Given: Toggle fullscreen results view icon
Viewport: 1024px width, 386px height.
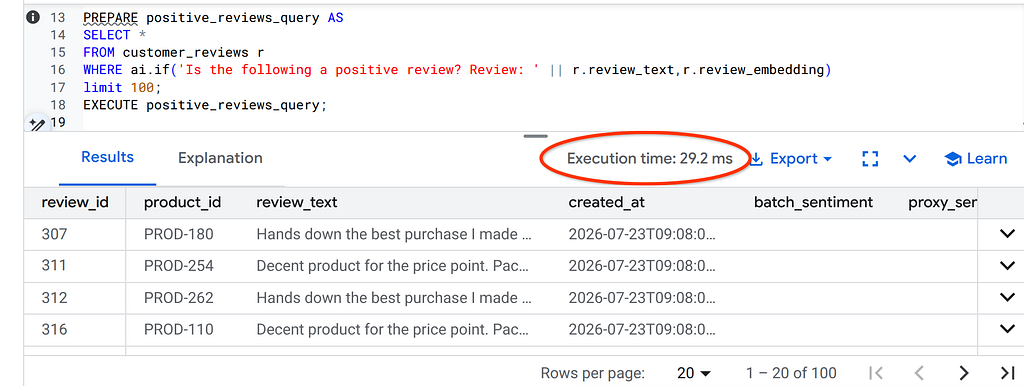Looking at the screenshot, I should (x=870, y=159).
